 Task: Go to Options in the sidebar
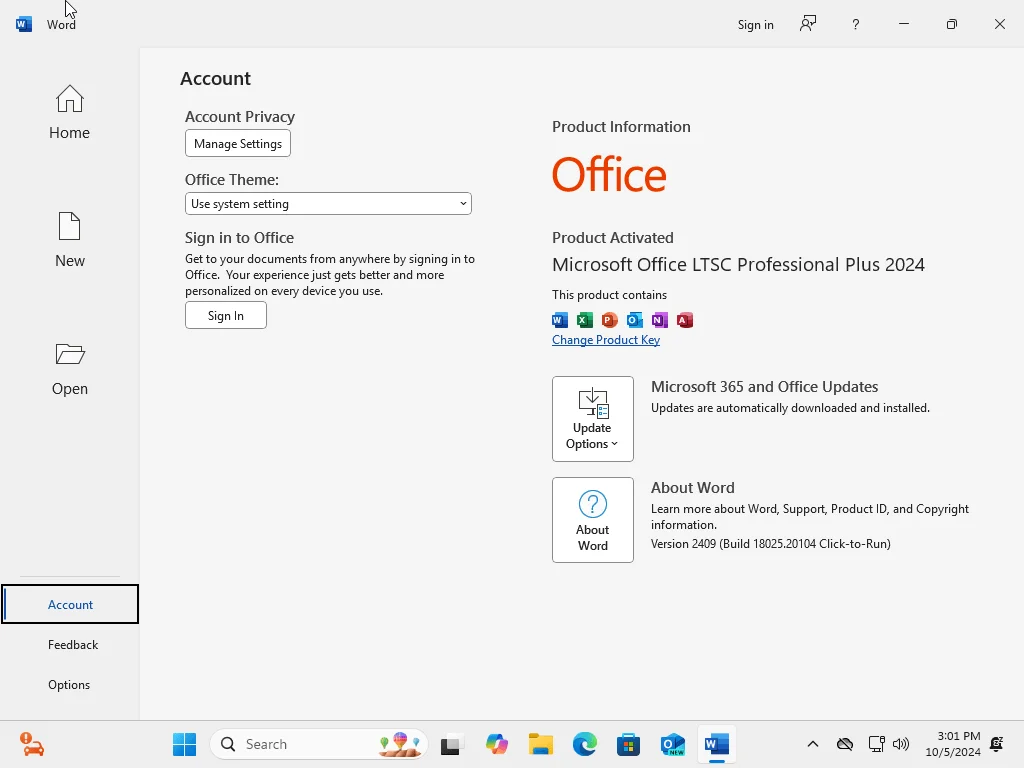[x=69, y=684]
